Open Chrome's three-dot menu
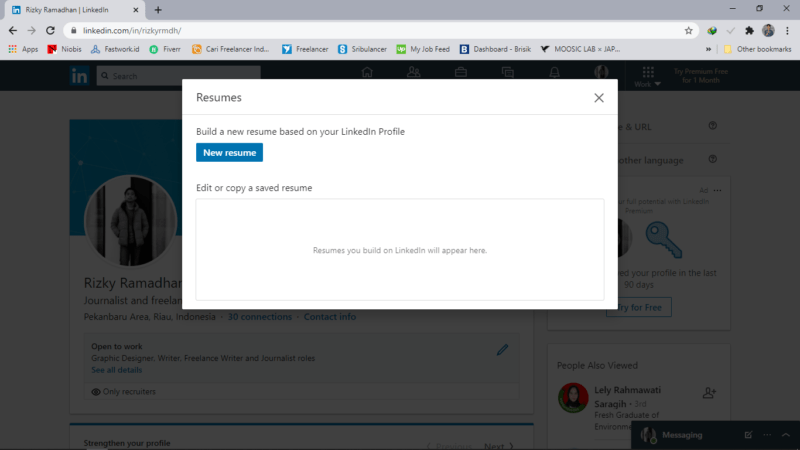The width and height of the screenshot is (800, 450). click(787, 31)
